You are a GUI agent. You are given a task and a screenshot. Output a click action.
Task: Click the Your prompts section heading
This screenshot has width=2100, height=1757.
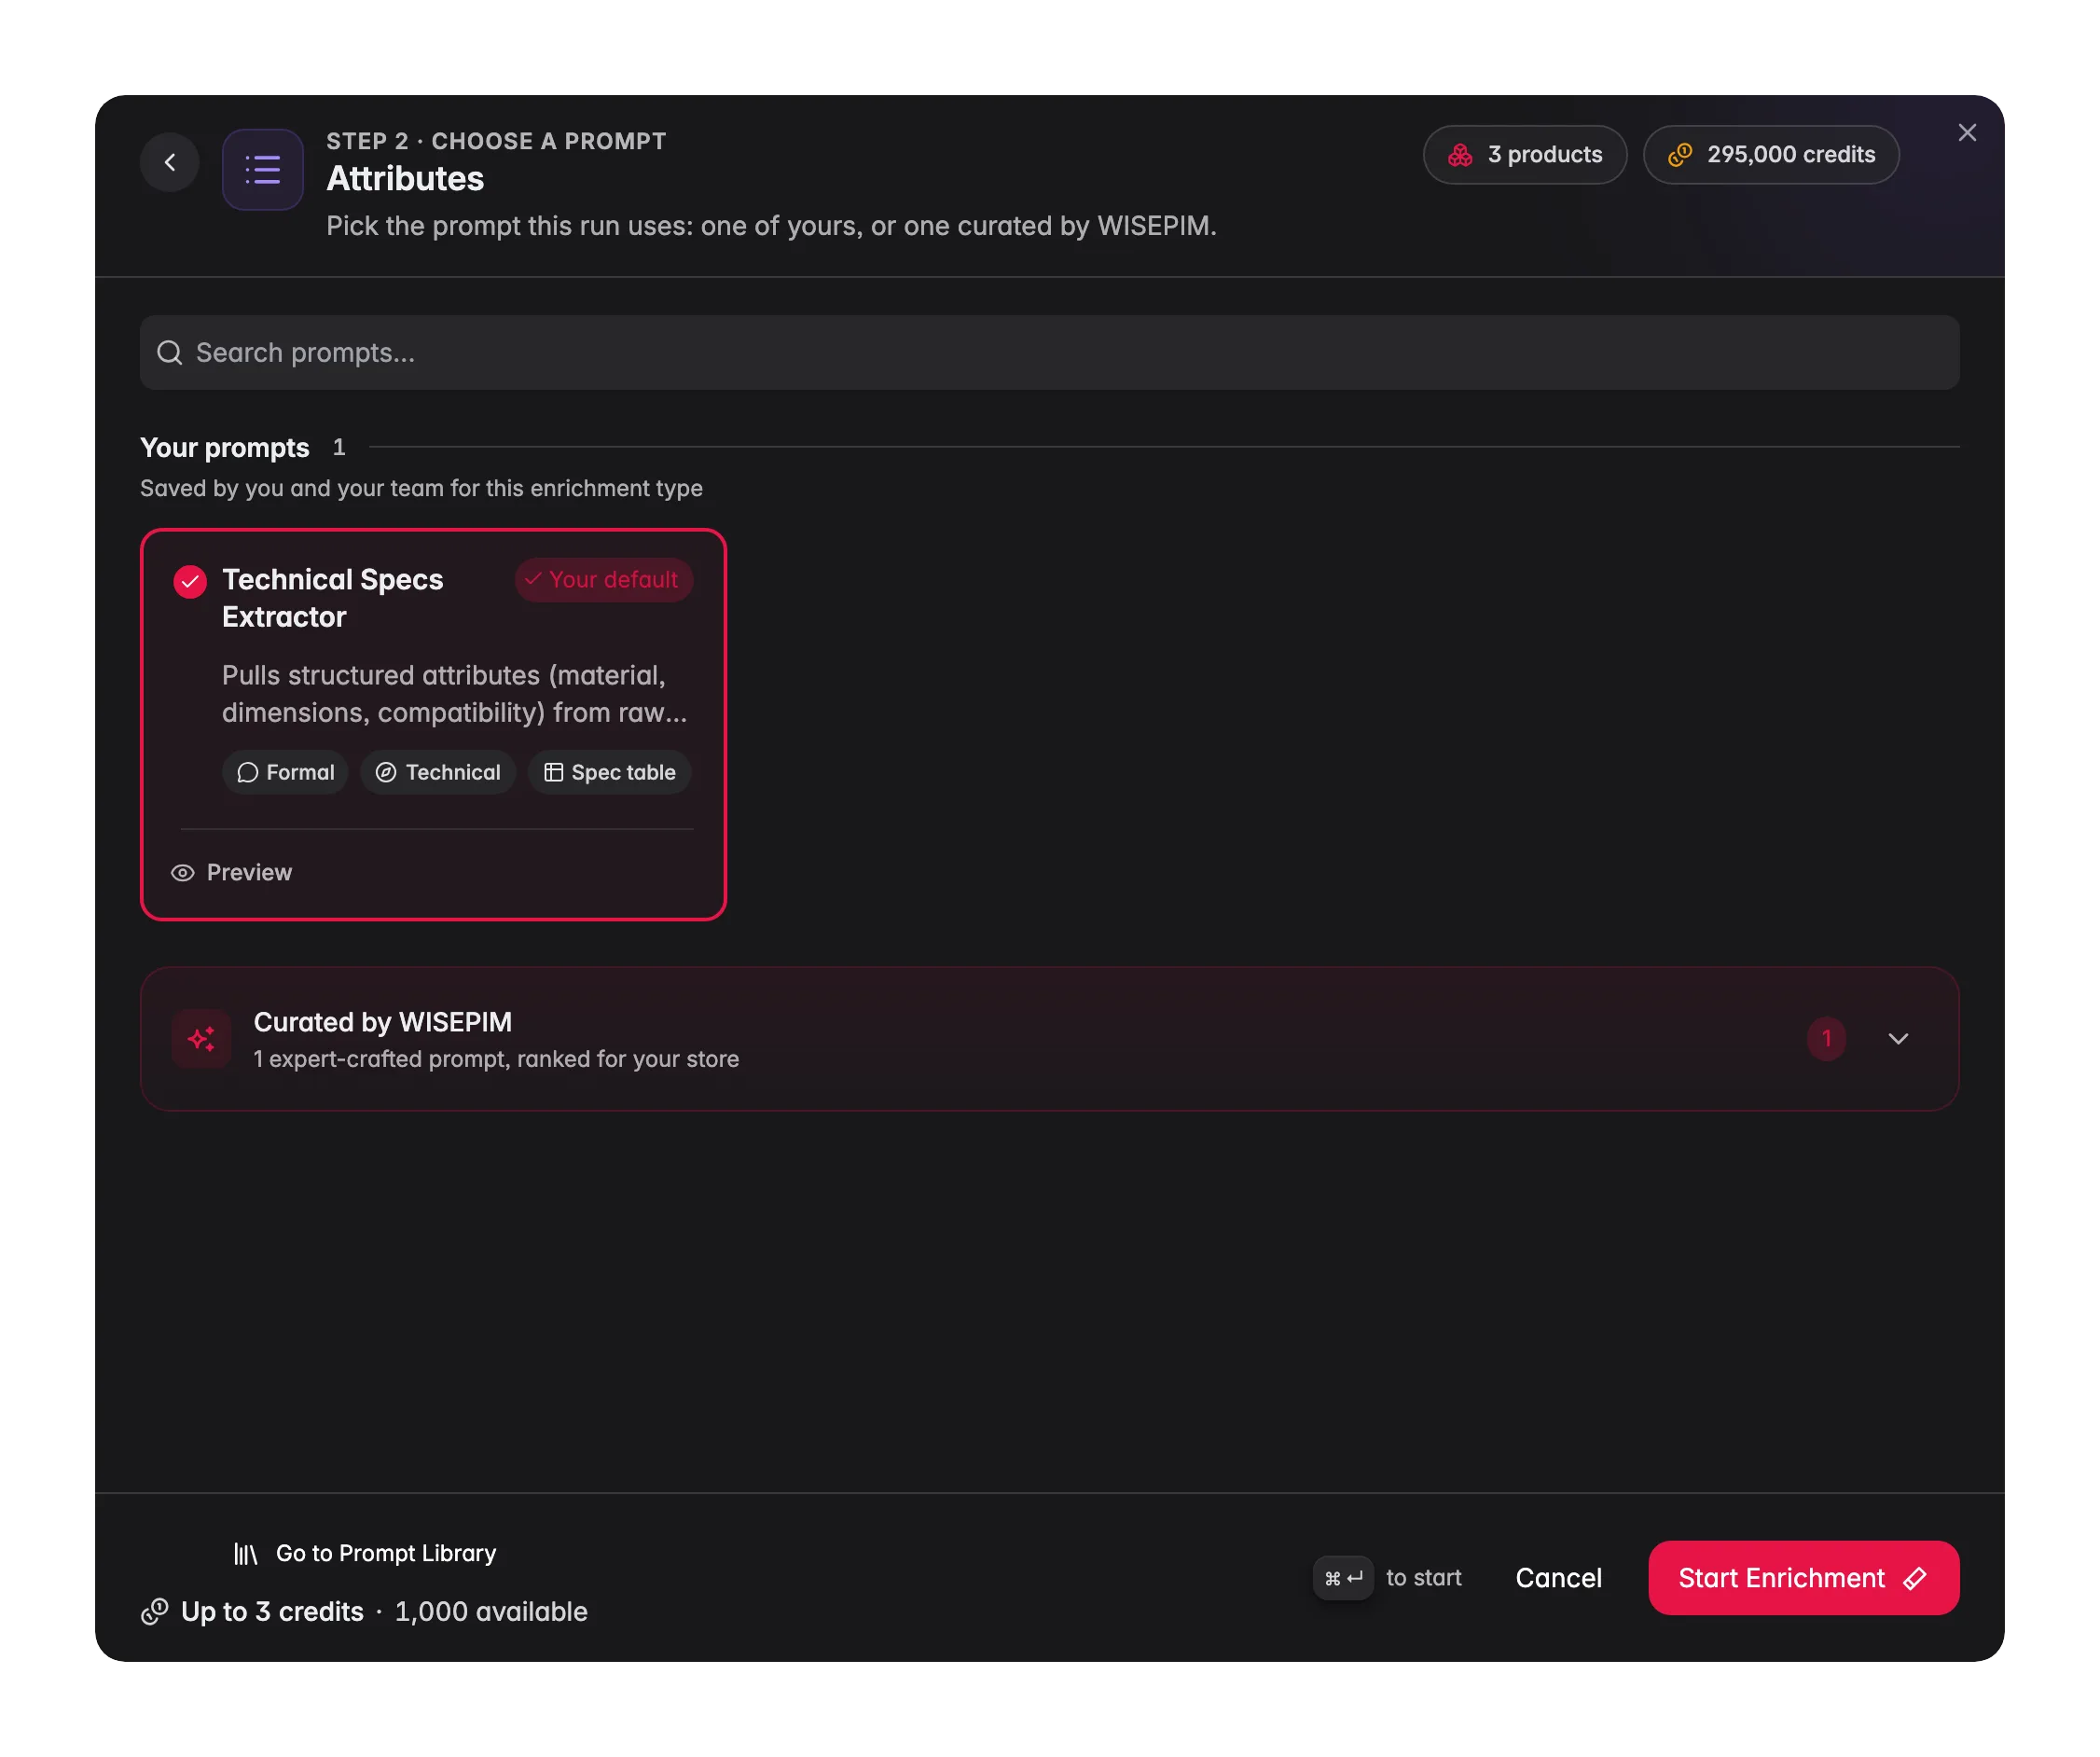tap(225, 447)
